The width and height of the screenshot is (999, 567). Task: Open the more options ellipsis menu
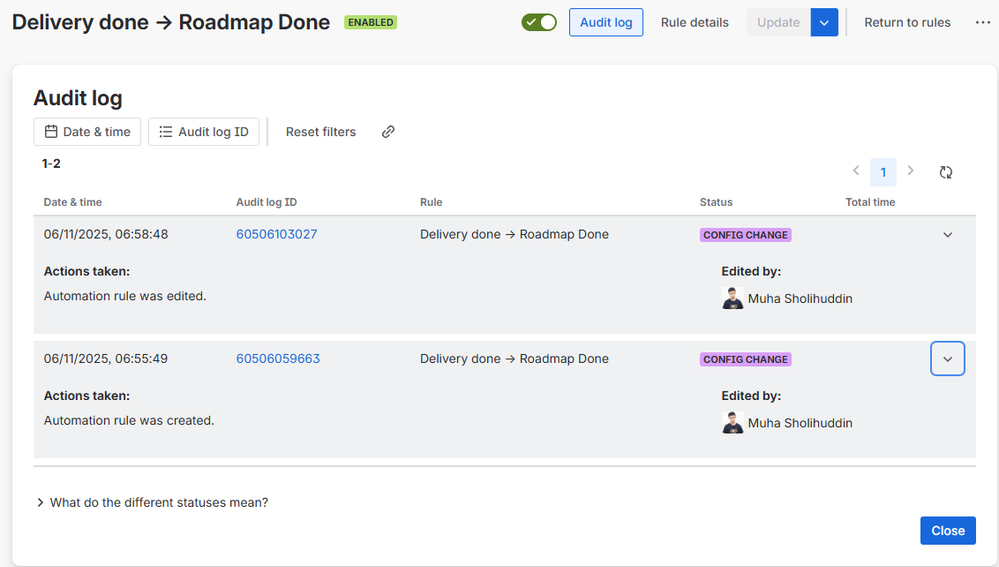pos(982,22)
